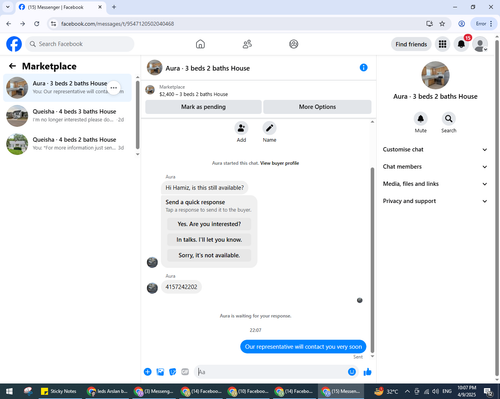Rename the chat with the Name pencil icon
This screenshot has height=399, width=500.
coord(269,128)
